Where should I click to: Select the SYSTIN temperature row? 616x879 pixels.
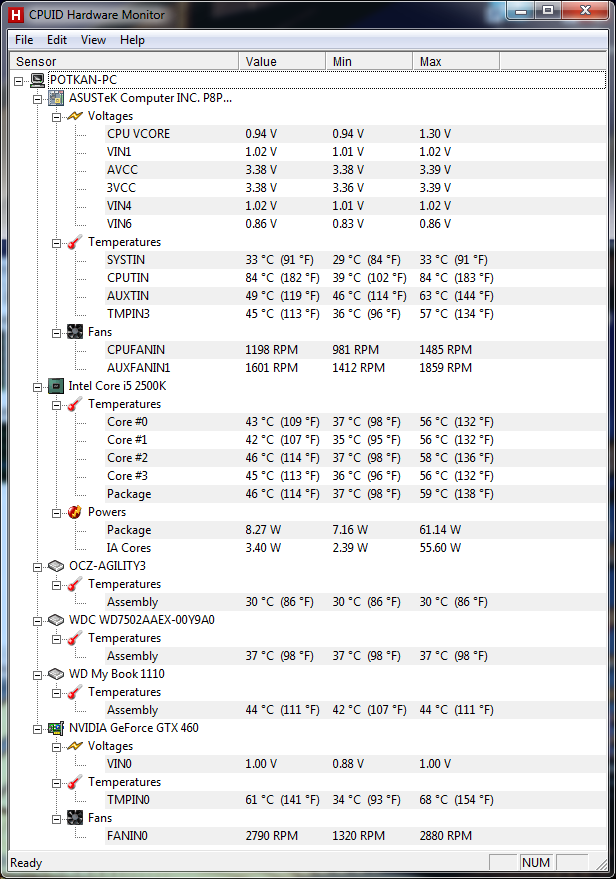pyautogui.click(x=355, y=260)
